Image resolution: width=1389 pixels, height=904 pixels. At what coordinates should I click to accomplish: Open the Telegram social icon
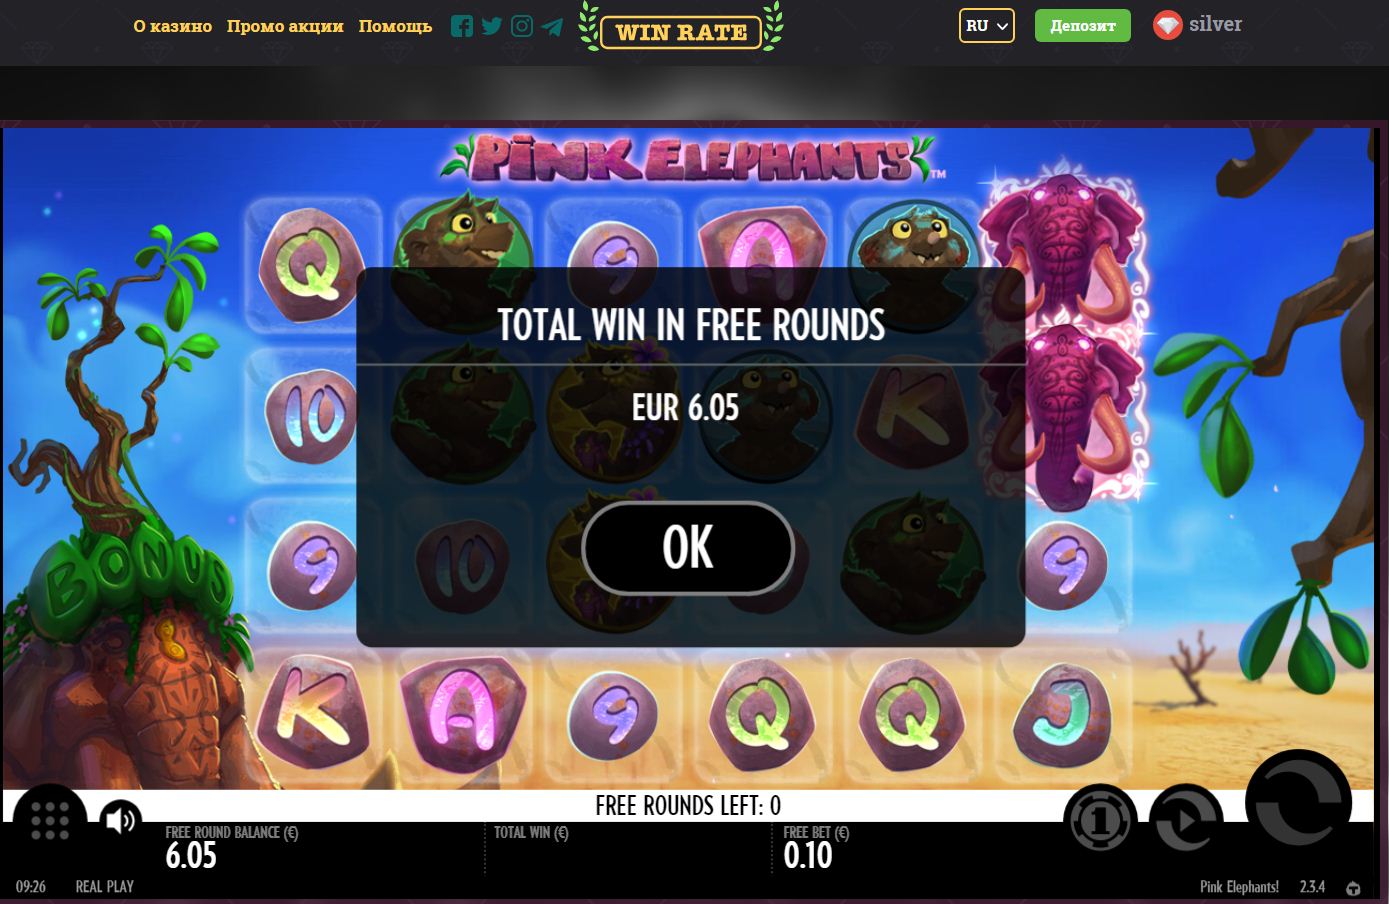(x=552, y=26)
